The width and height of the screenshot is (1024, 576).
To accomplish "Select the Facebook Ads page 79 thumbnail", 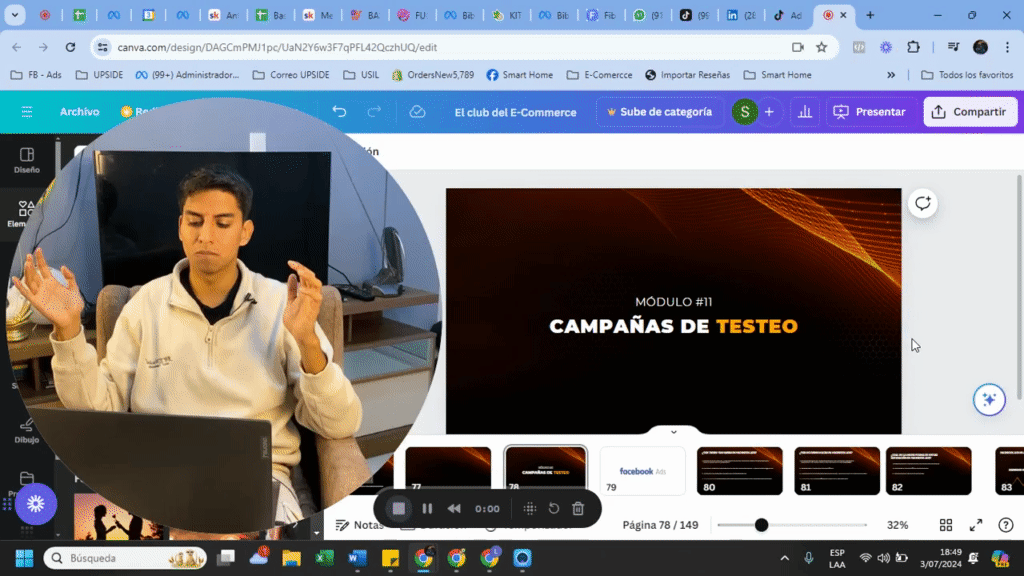I will (x=642, y=470).
